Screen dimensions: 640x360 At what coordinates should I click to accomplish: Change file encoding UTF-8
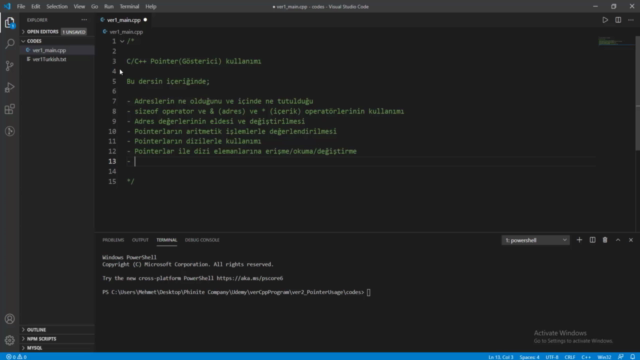coord(551,357)
